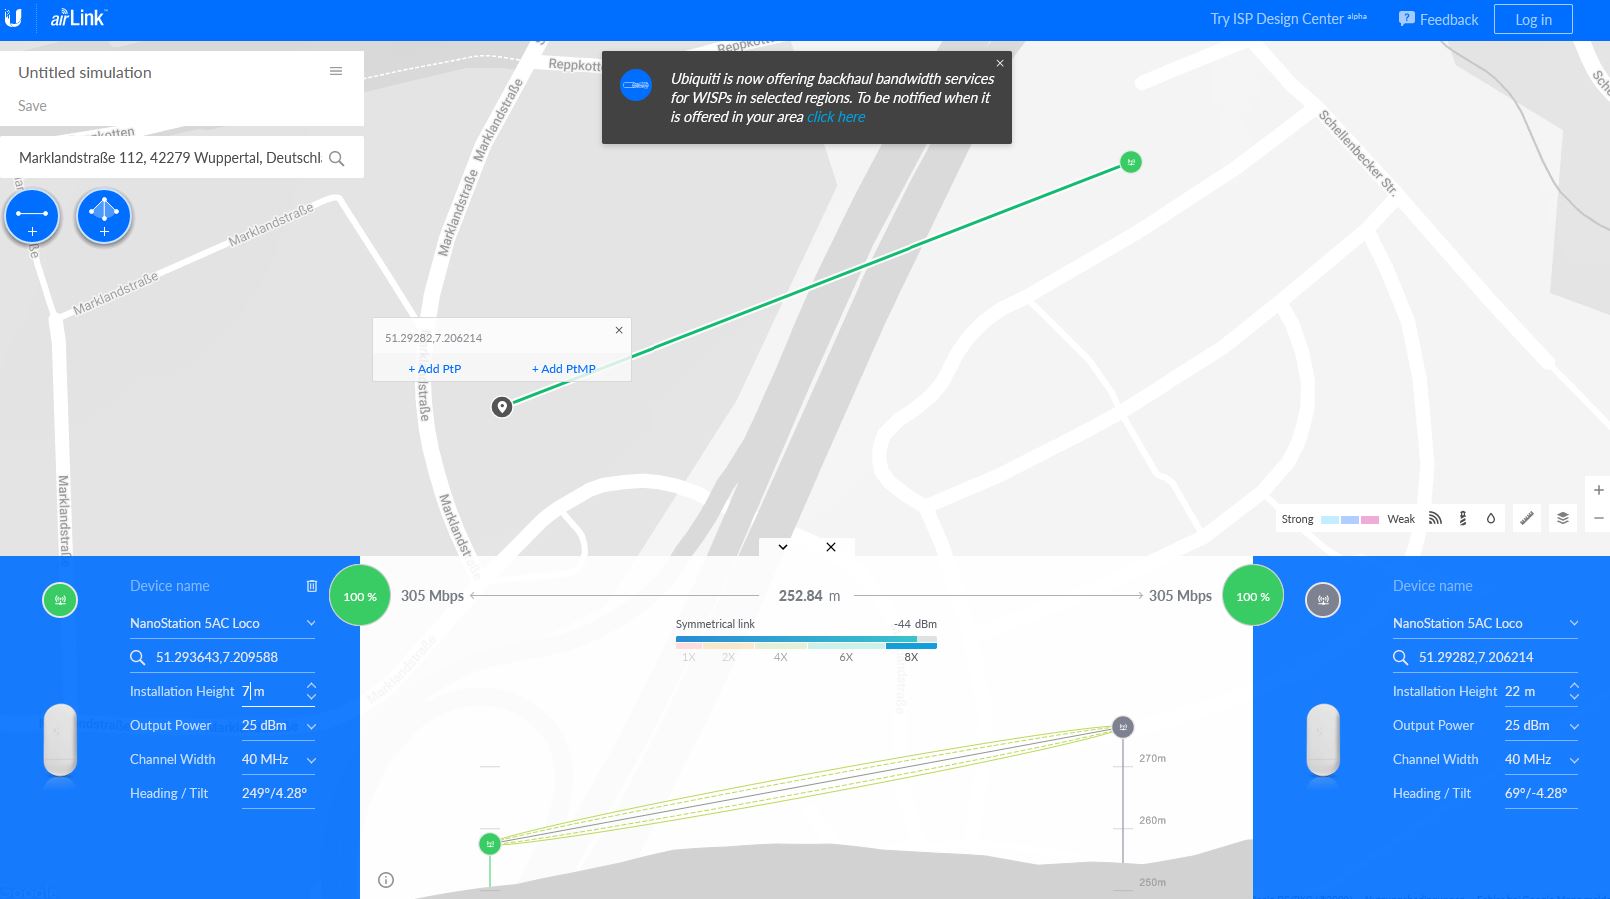This screenshot has width=1610, height=899.
Task: Click the Log in button
Action: pyautogui.click(x=1533, y=19)
